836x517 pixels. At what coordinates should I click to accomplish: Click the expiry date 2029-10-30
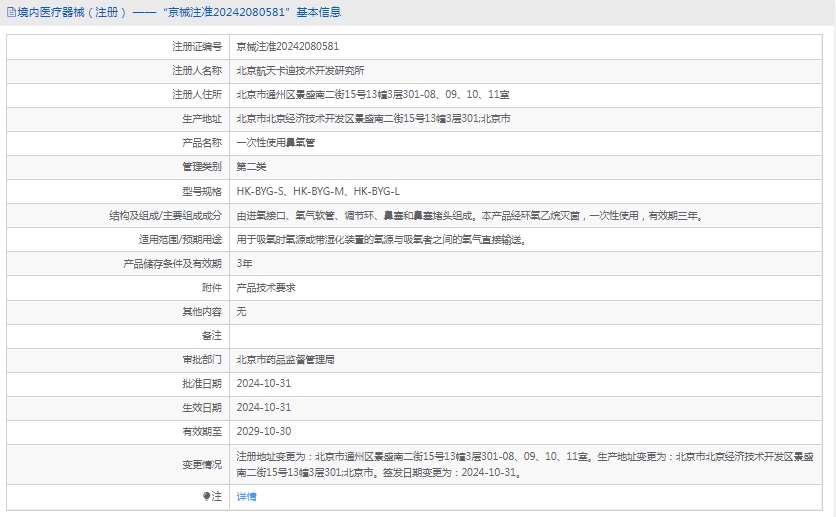[264, 431]
